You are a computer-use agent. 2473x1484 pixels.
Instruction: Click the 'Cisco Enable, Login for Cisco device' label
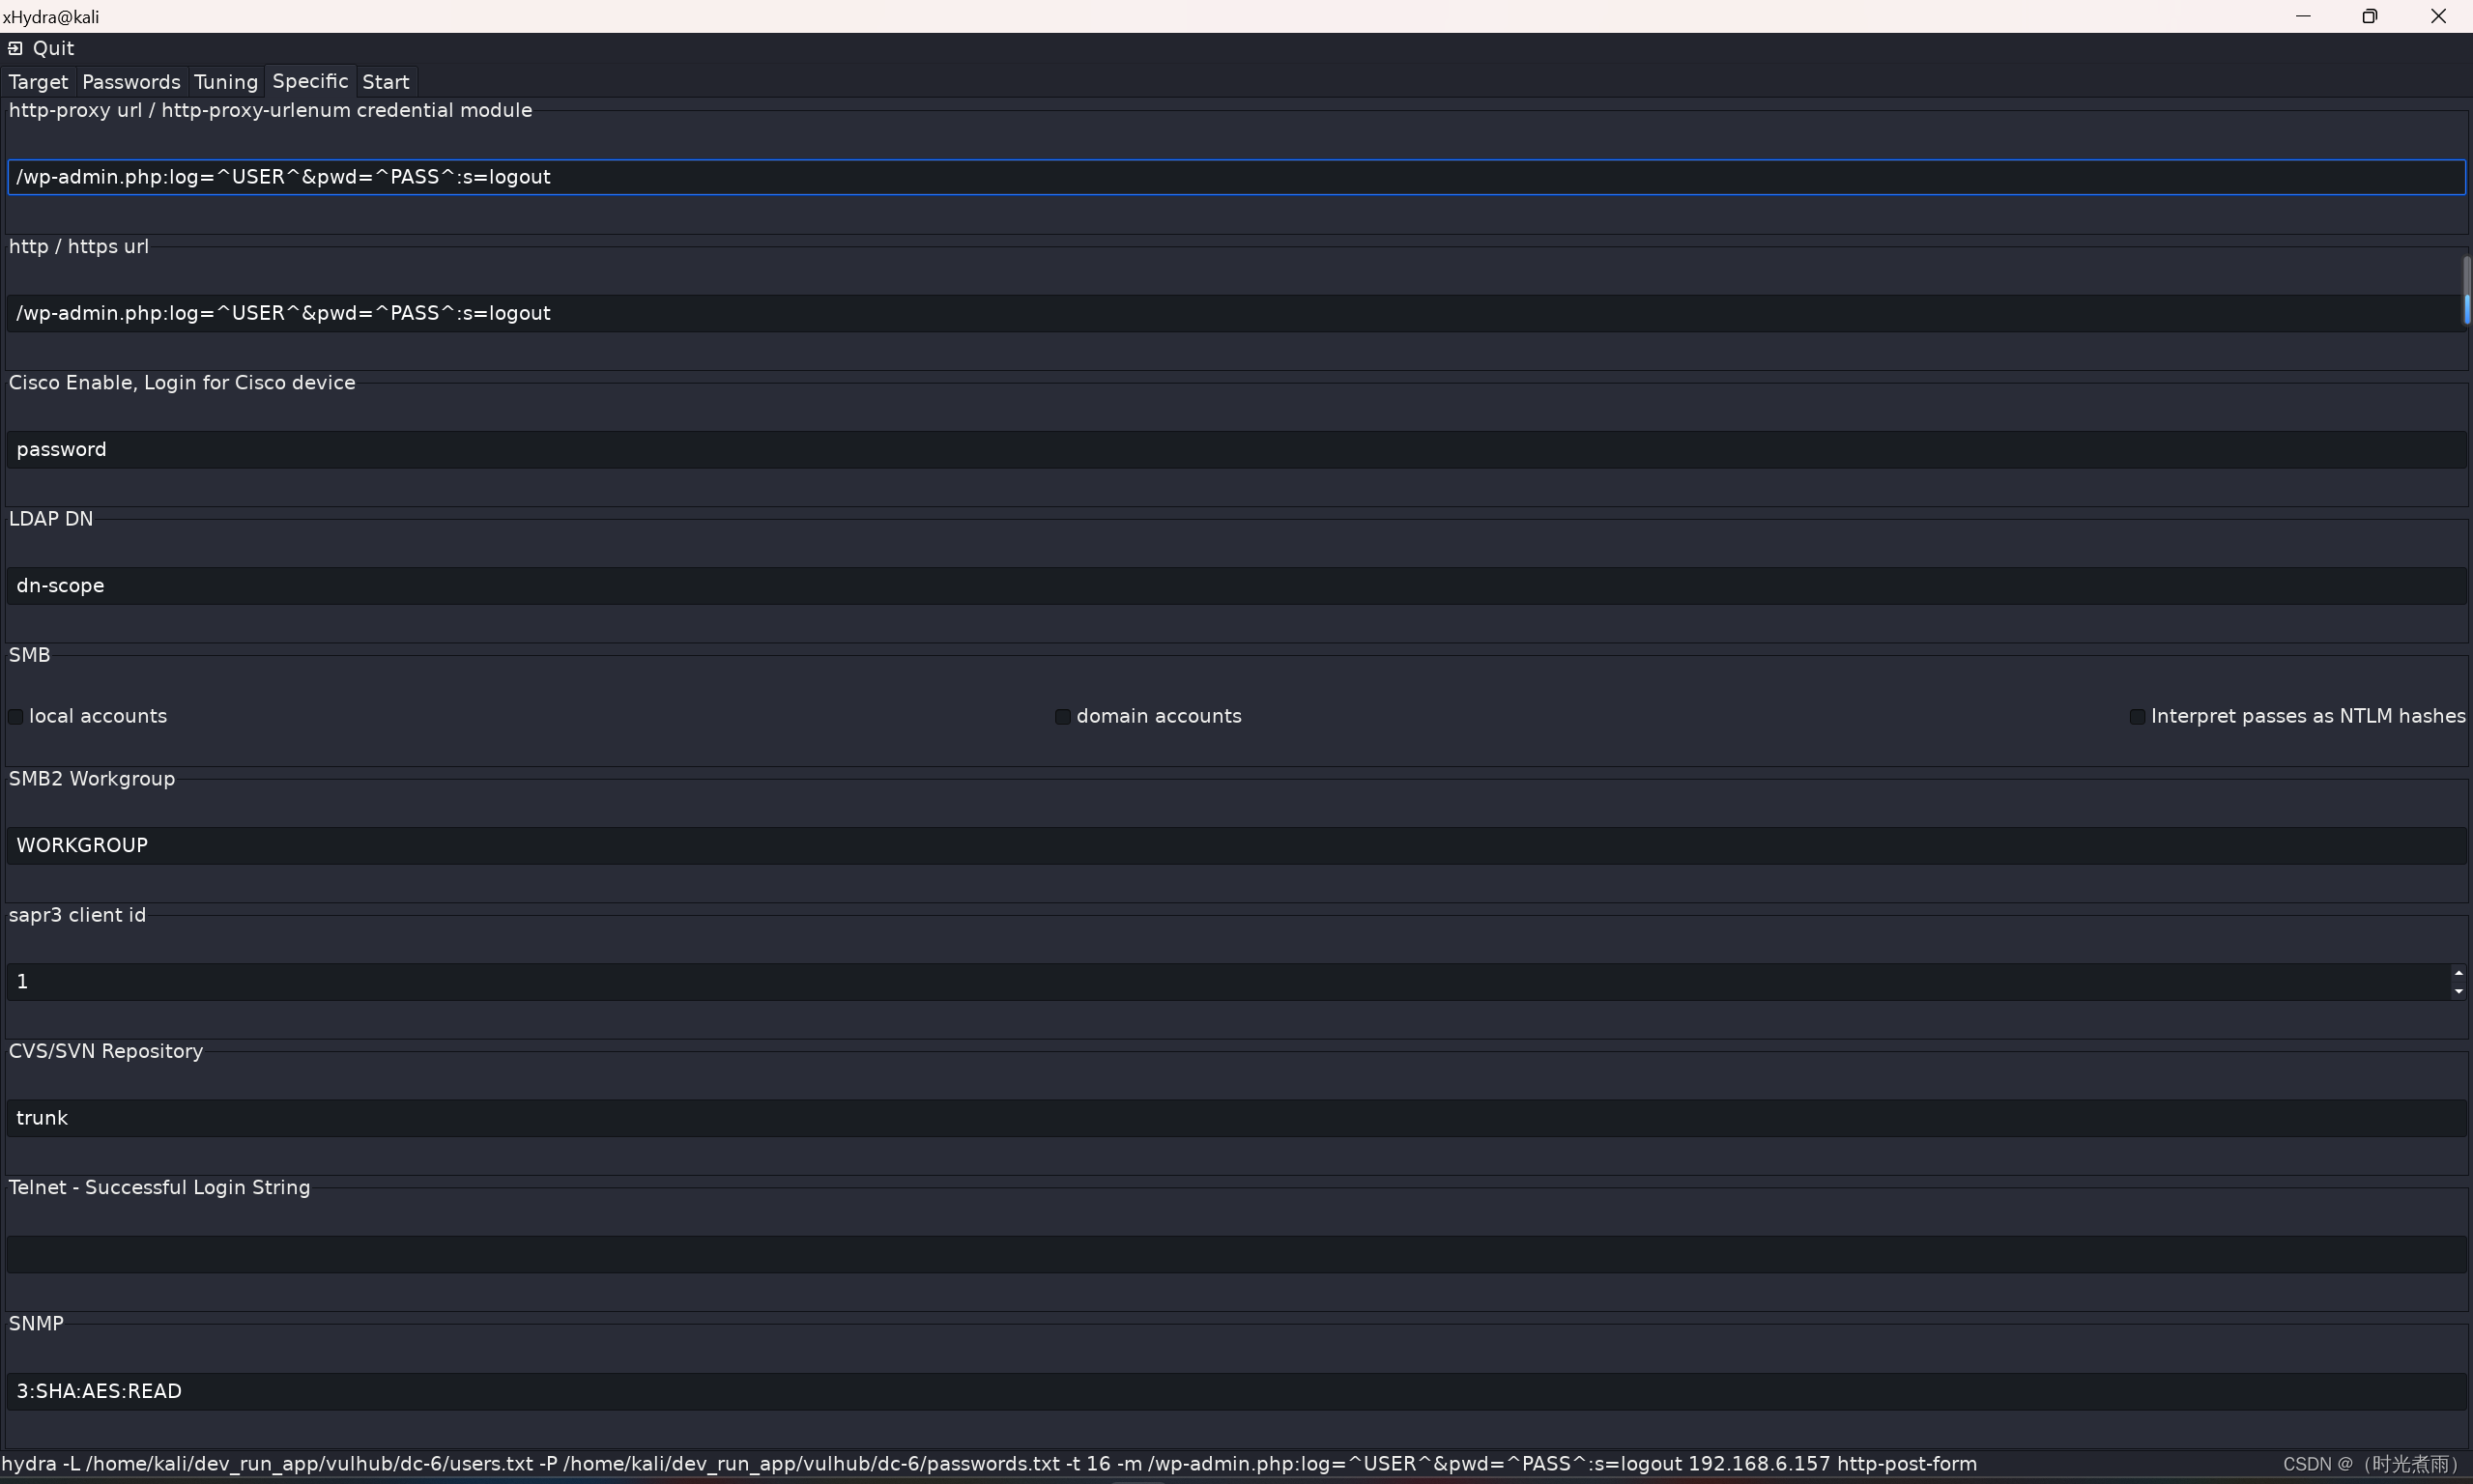[182, 382]
